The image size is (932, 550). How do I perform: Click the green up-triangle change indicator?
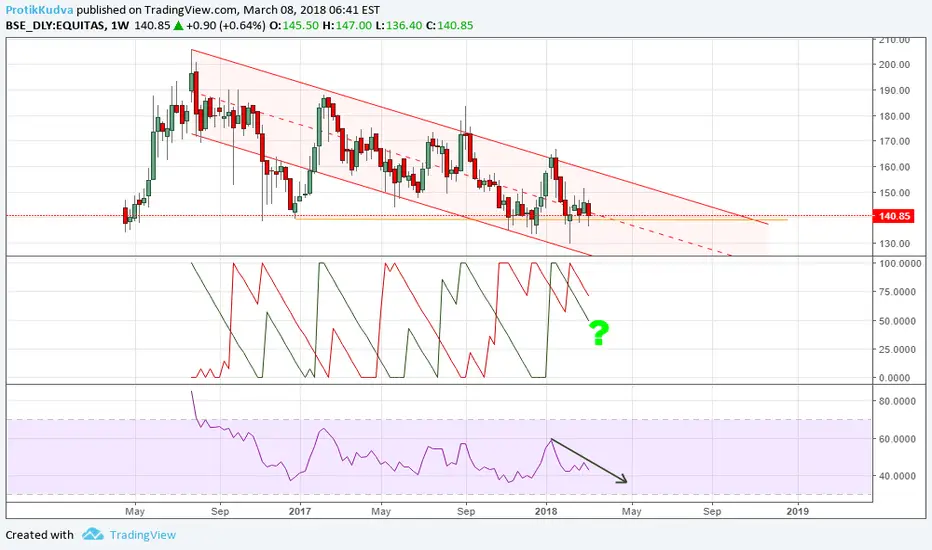pos(178,26)
